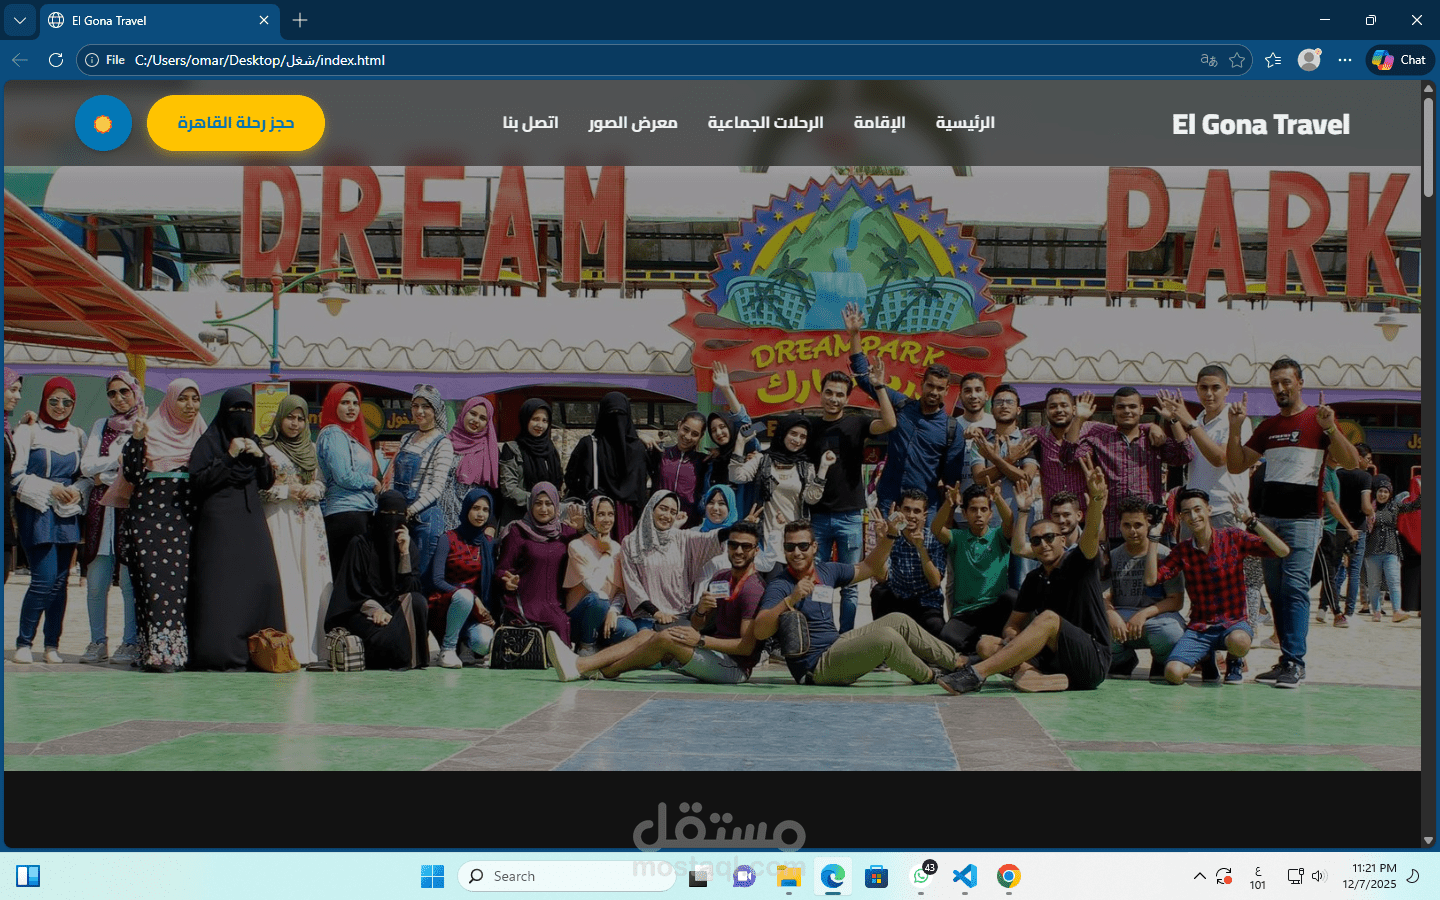Open the الرحلات الجماعية navigation link
Screen dimensions: 1440x900
pos(766,123)
